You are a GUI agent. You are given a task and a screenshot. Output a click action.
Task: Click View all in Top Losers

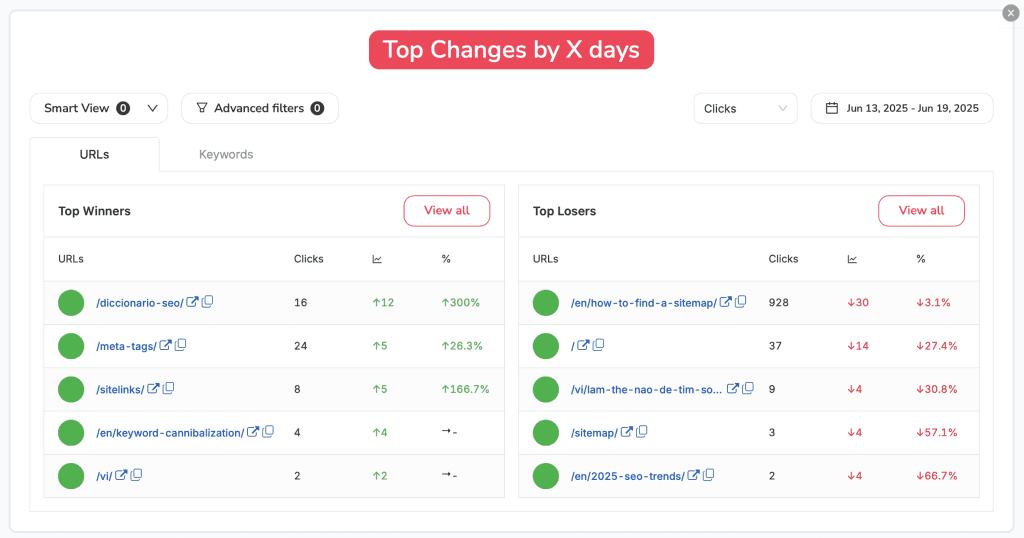pos(921,211)
